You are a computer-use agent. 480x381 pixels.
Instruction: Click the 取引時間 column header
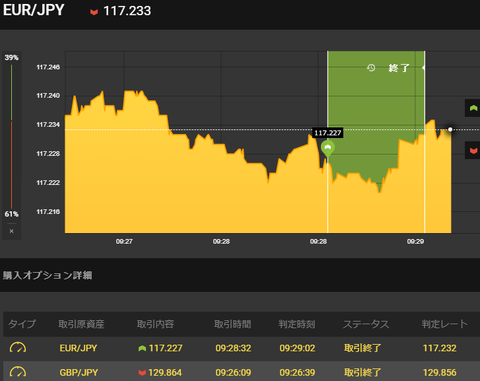click(x=233, y=324)
